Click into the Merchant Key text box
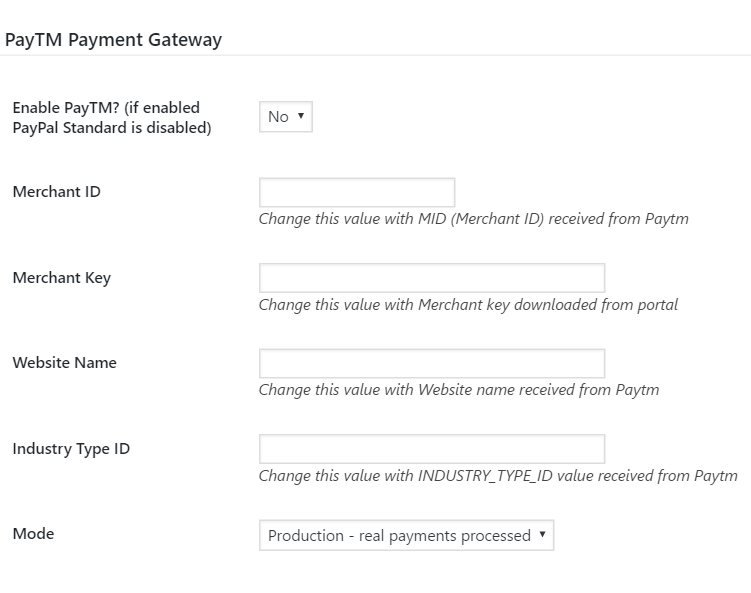Viewport: 751px width, 593px height. tap(432, 278)
